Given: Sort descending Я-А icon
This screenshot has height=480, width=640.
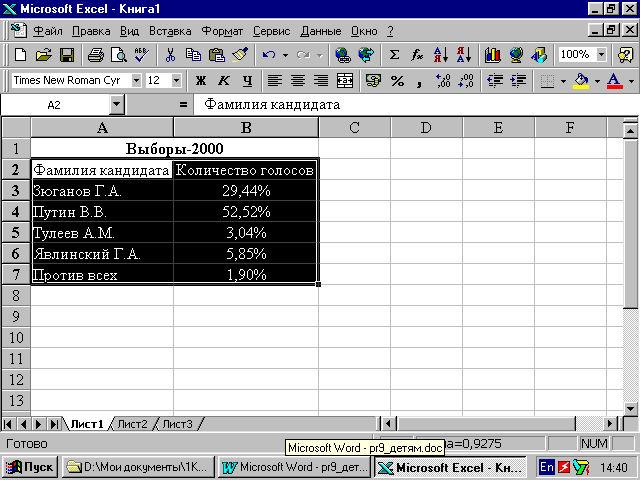Looking at the screenshot, I should (x=464, y=54).
